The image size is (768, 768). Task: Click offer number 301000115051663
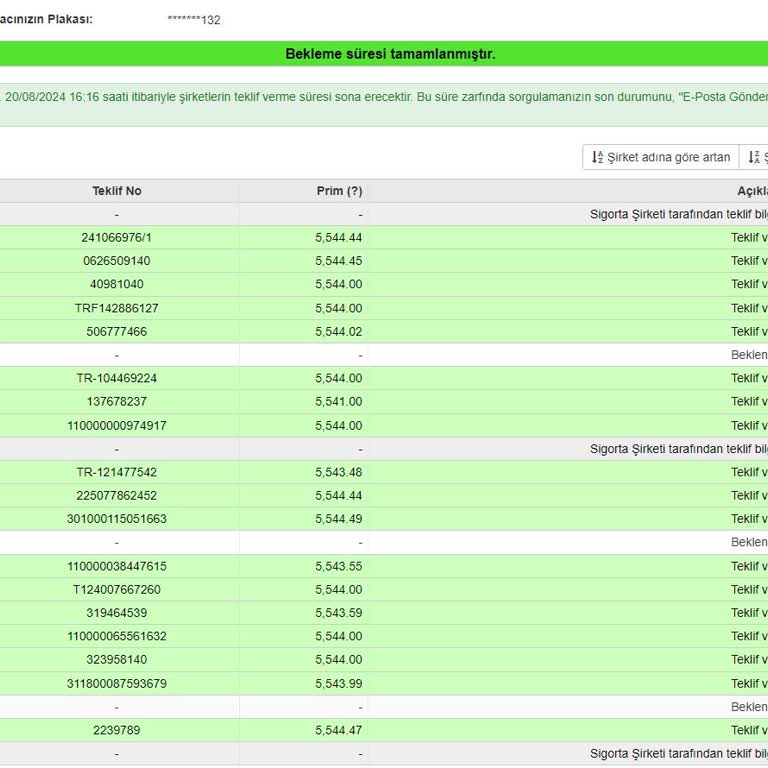pos(117,519)
